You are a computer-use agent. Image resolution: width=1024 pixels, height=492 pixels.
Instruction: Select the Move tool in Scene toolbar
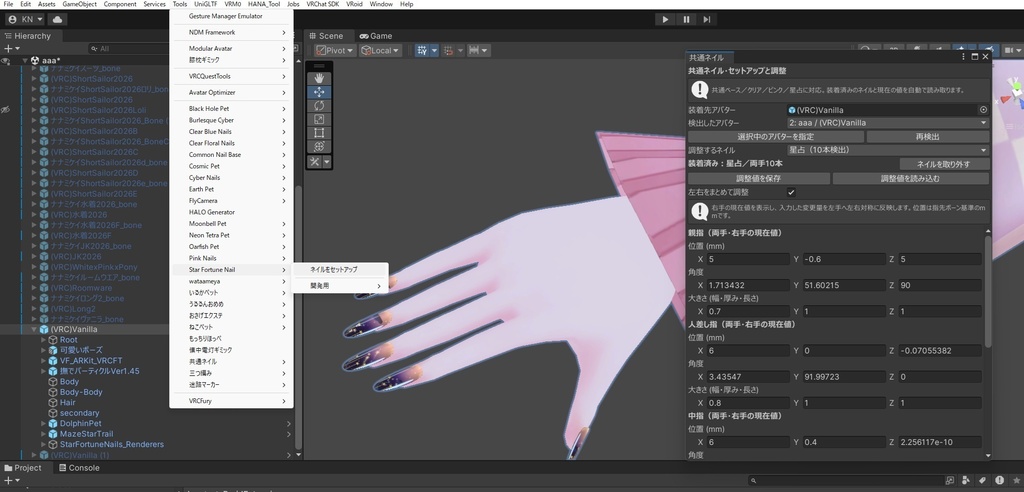coord(319,92)
